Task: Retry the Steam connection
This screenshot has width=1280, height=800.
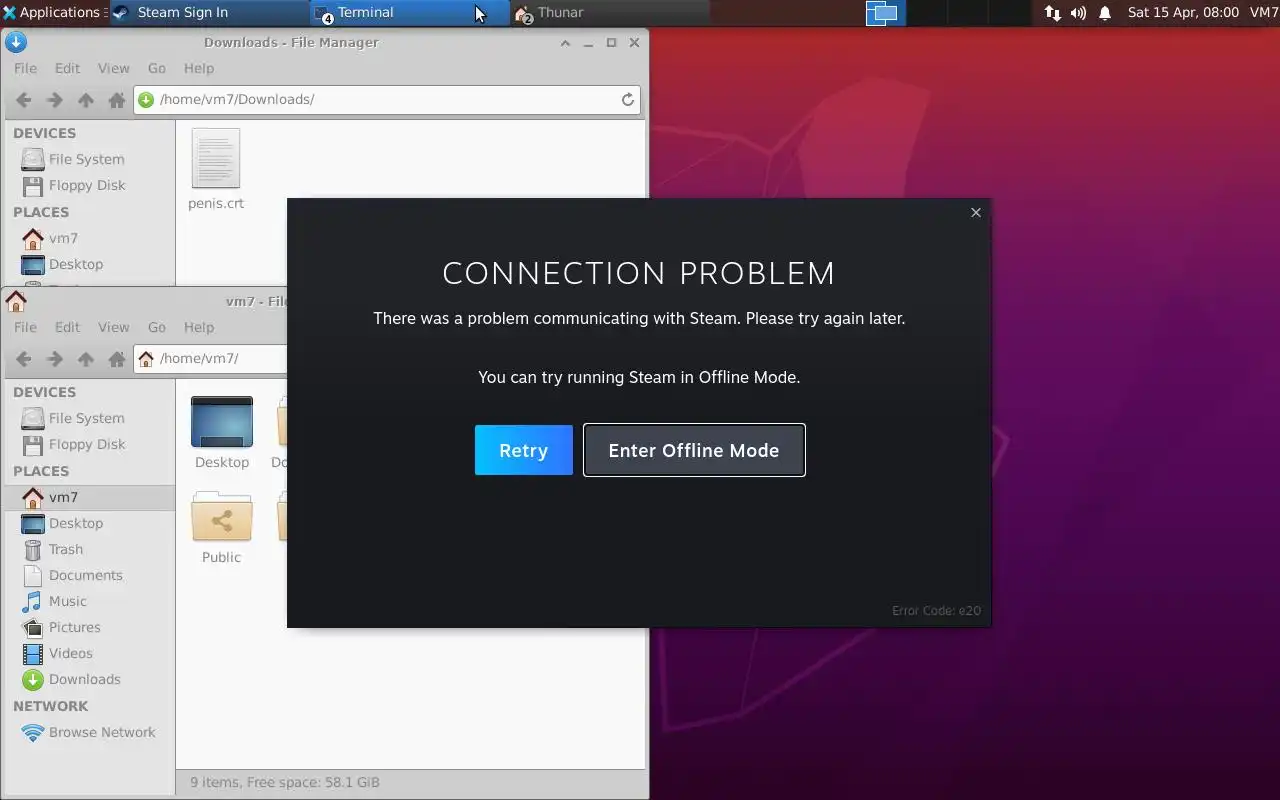Action: pos(523,450)
